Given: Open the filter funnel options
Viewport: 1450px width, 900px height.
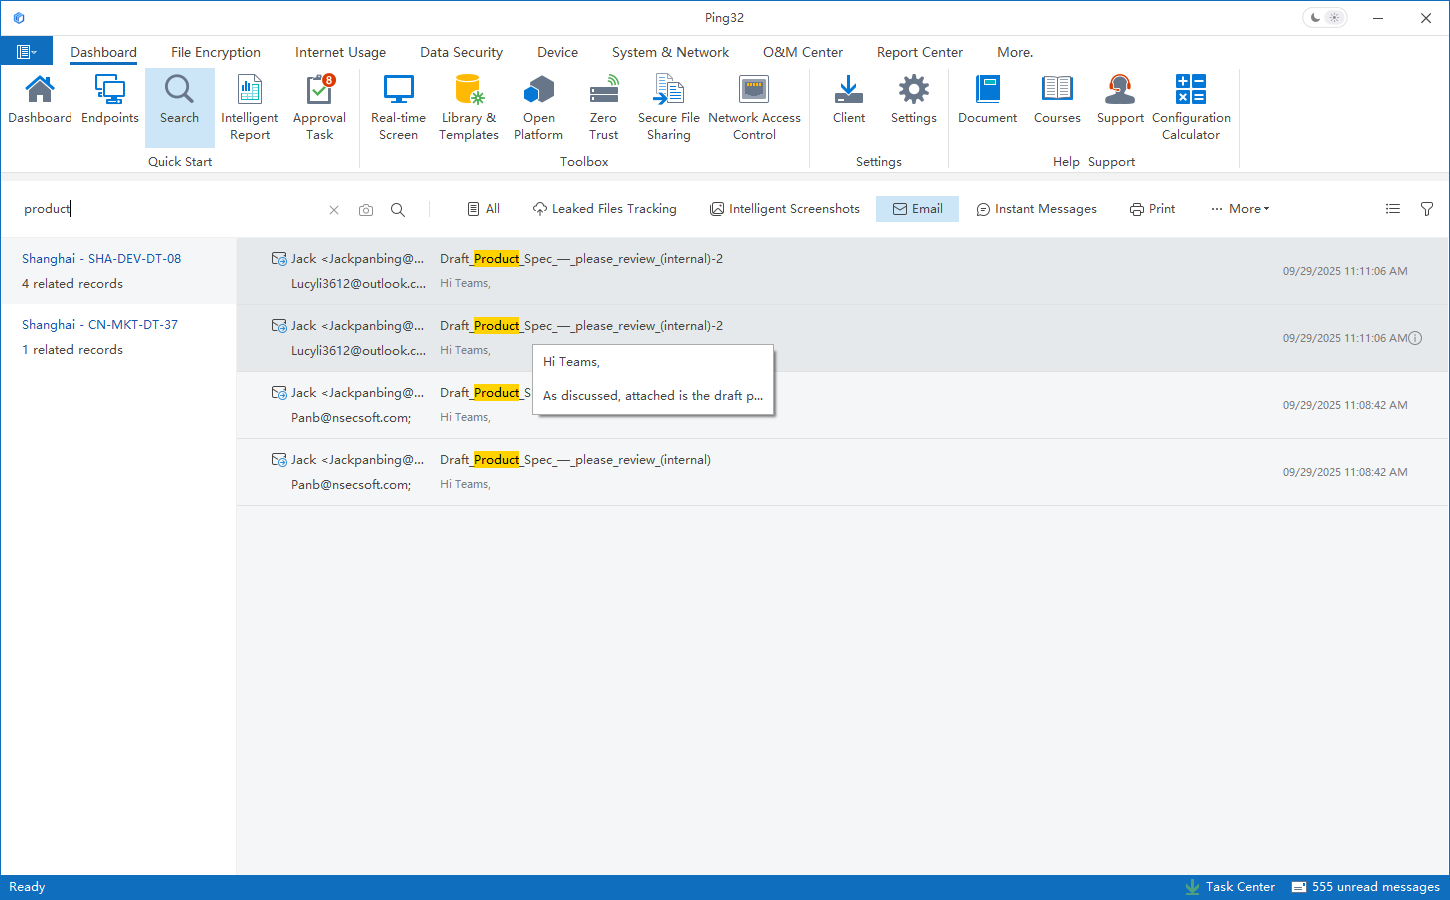Looking at the screenshot, I should 1427,209.
